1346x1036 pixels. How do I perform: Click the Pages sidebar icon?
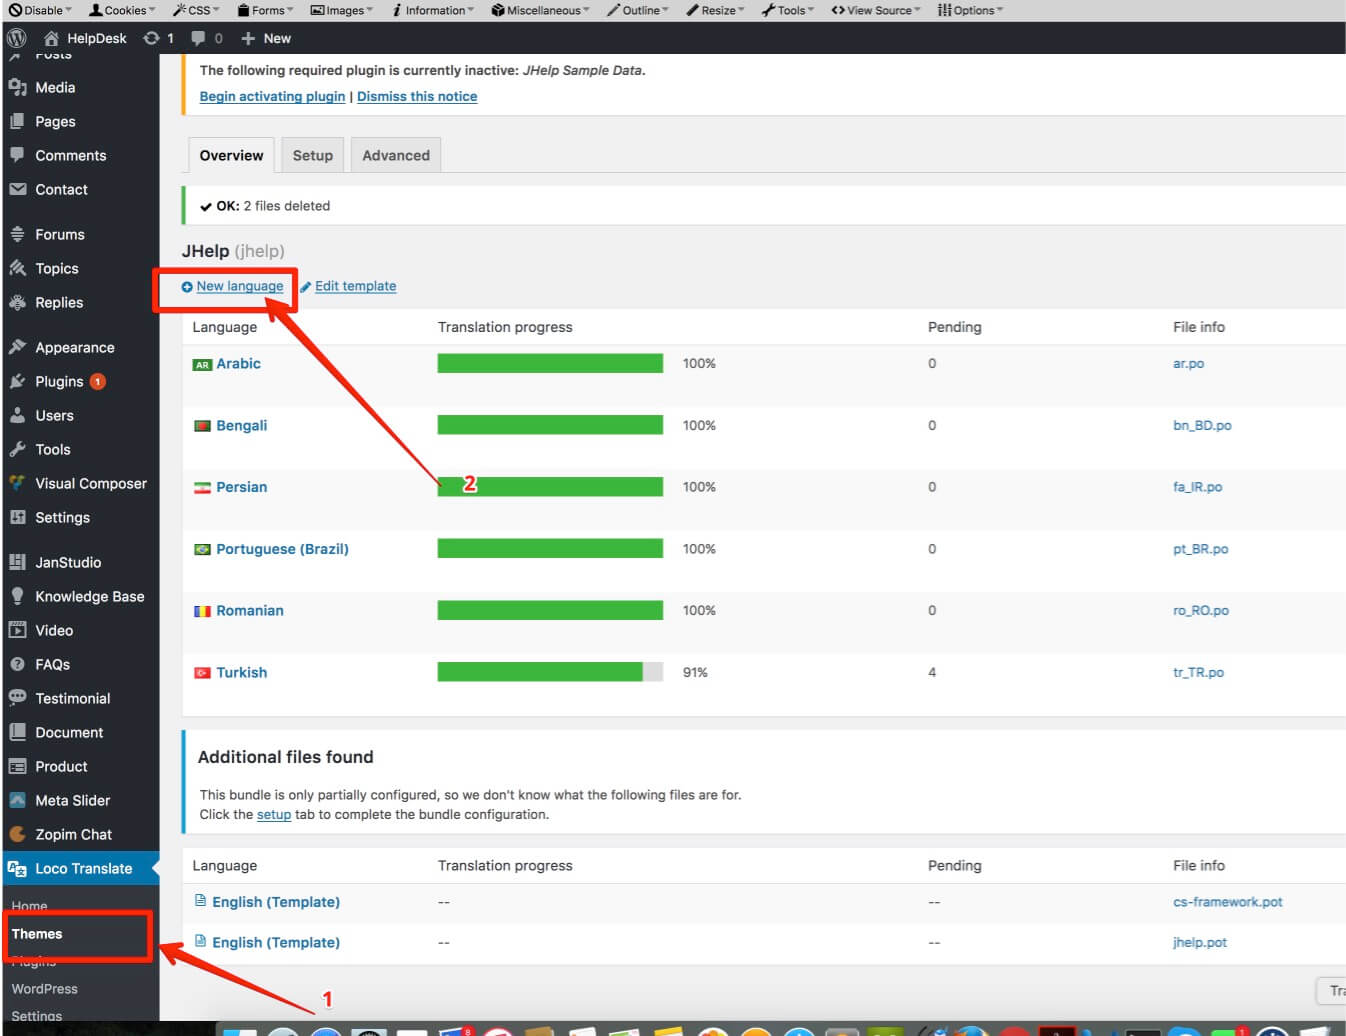pyautogui.click(x=17, y=121)
